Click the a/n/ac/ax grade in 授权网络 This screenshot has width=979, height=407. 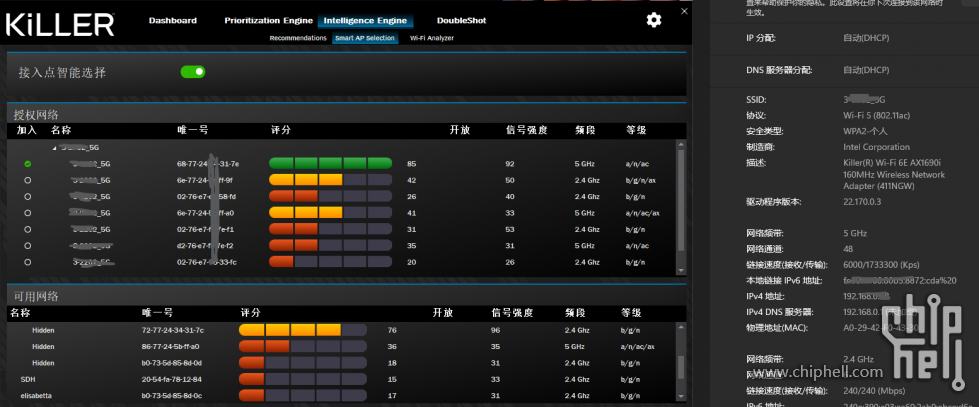pos(640,213)
